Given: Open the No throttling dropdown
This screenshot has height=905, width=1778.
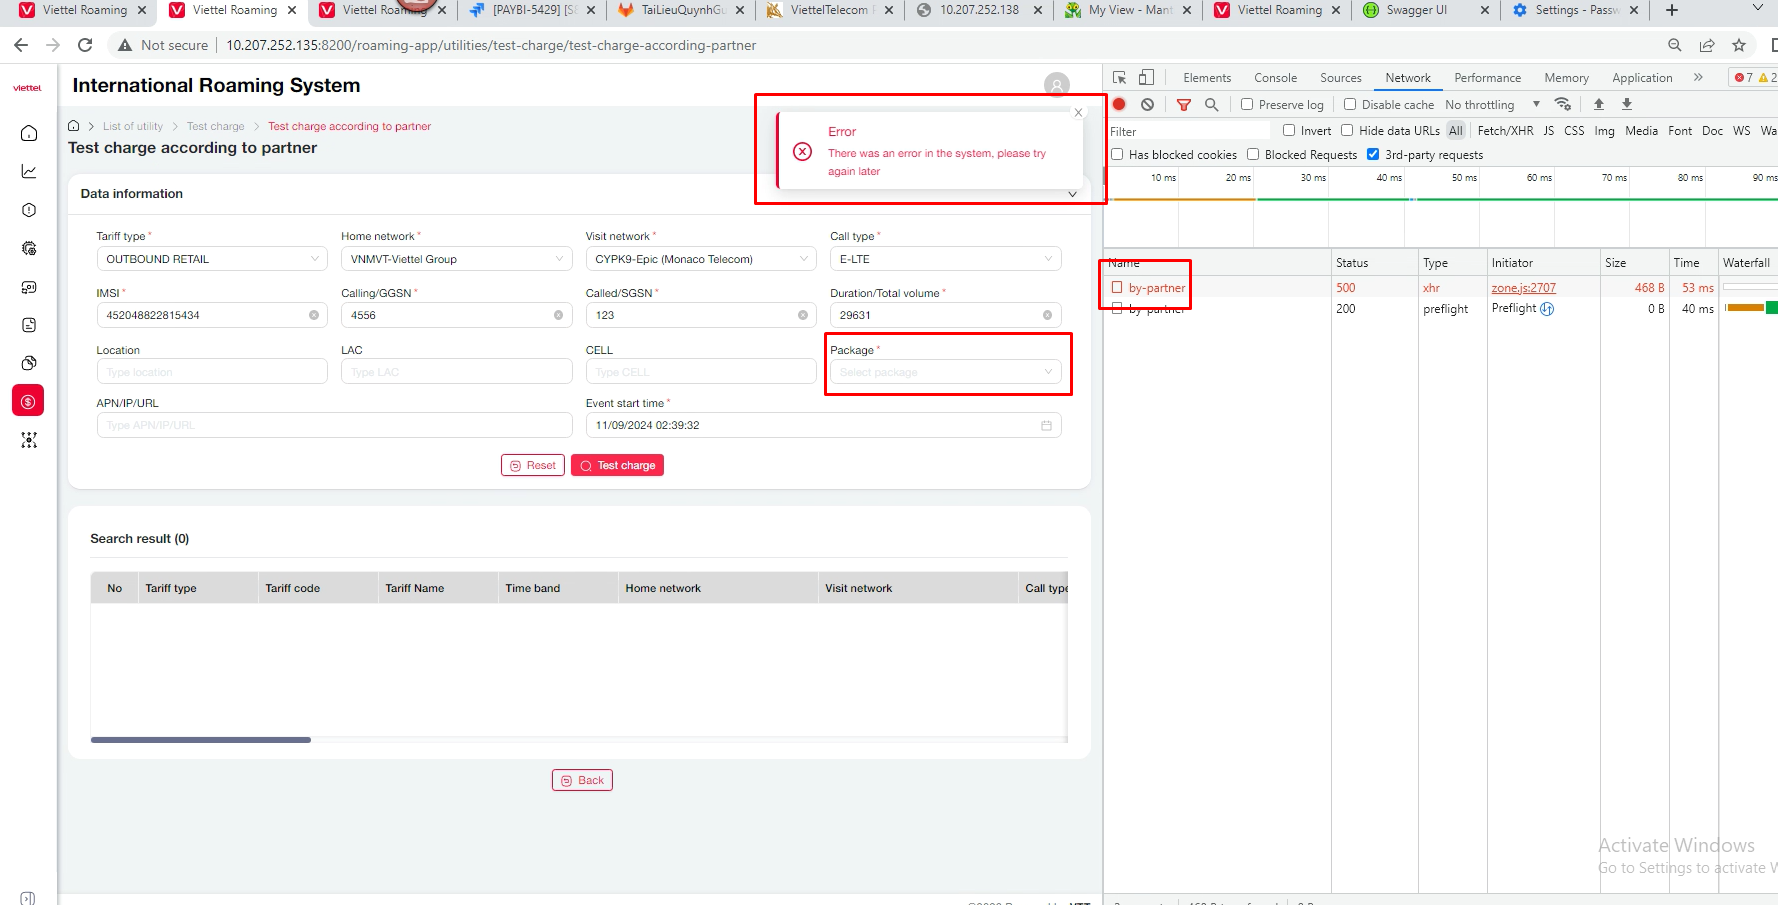Looking at the screenshot, I should pos(1492,104).
